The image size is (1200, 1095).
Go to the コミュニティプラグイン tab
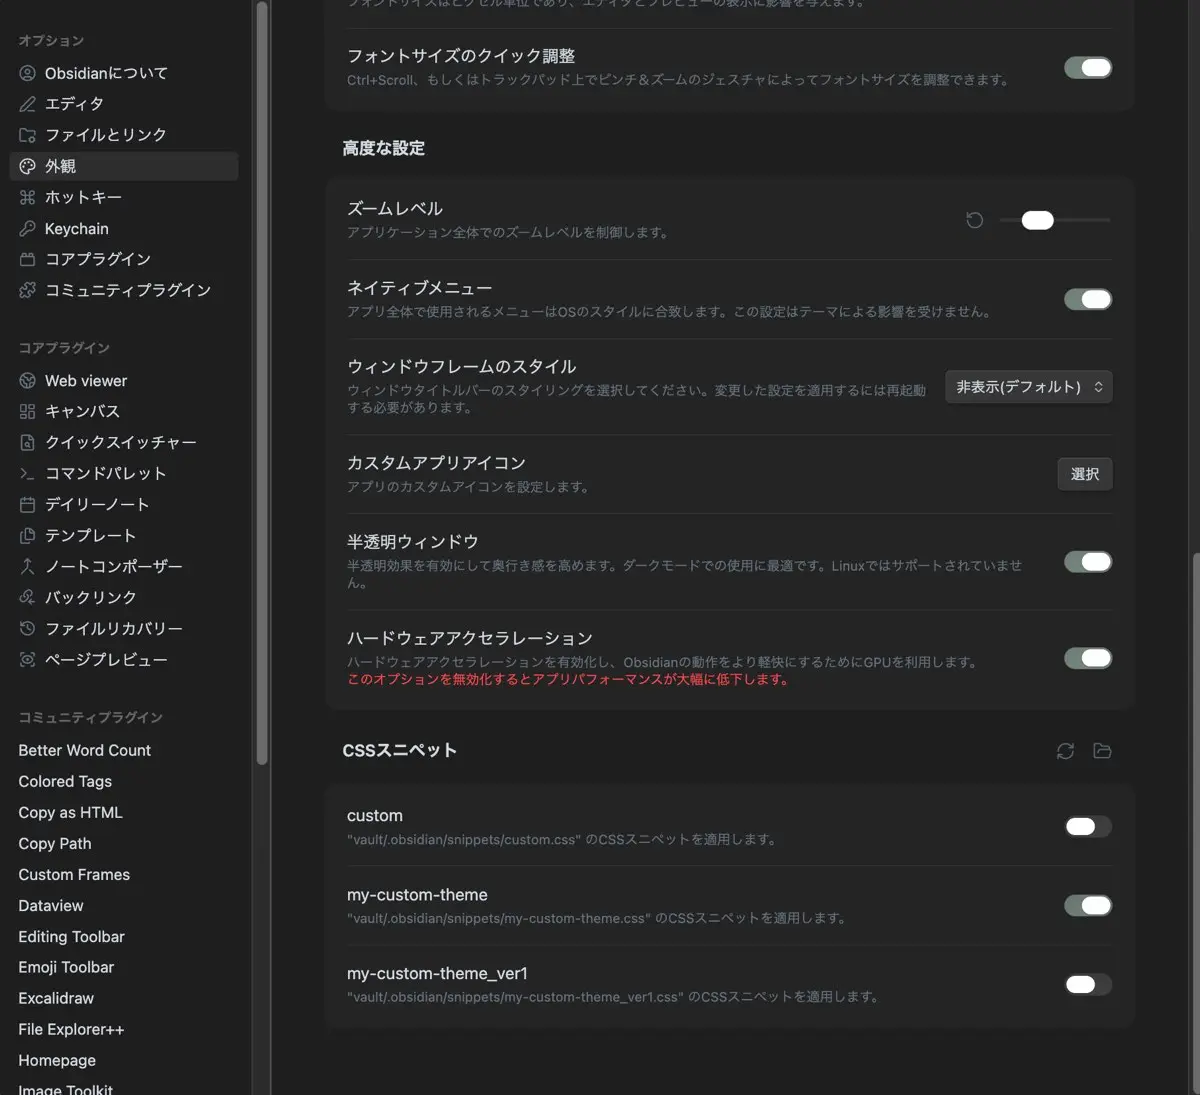pyautogui.click(x=124, y=290)
